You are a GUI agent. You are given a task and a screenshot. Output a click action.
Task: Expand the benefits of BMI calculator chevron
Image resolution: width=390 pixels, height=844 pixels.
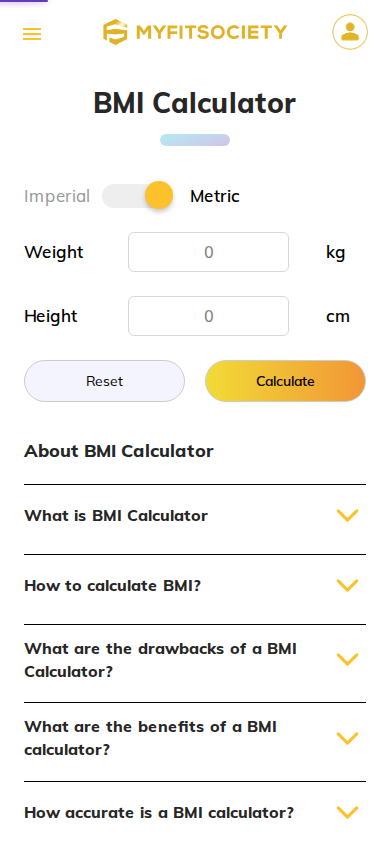tap(348, 738)
